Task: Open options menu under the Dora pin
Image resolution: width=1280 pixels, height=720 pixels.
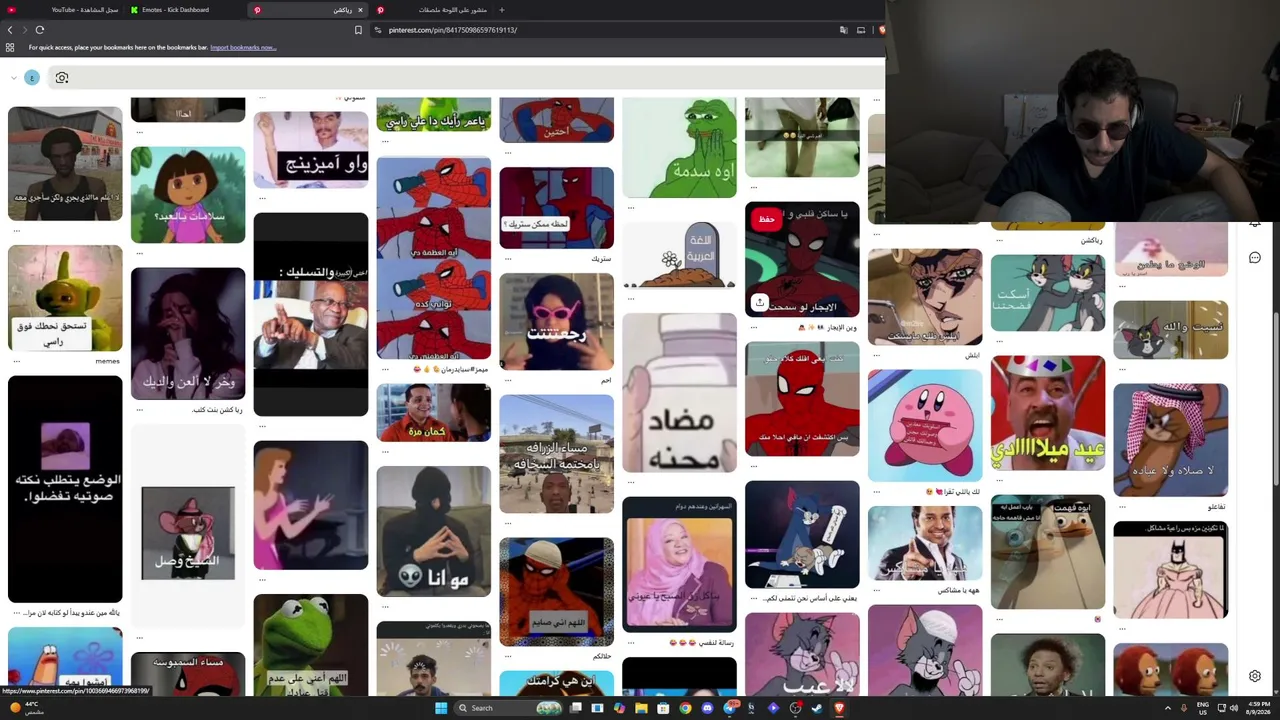Action: point(139,252)
